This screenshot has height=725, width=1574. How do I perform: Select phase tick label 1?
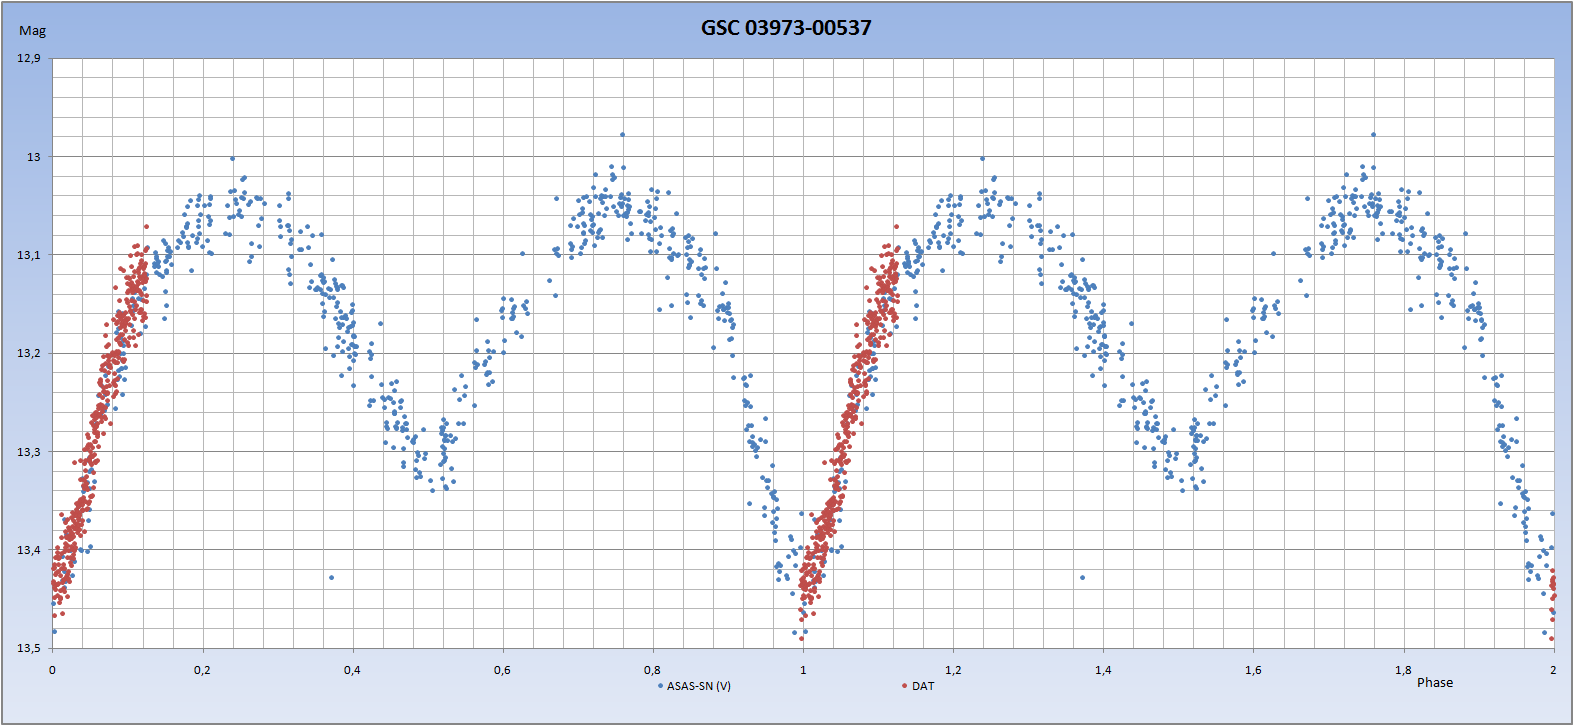click(803, 670)
